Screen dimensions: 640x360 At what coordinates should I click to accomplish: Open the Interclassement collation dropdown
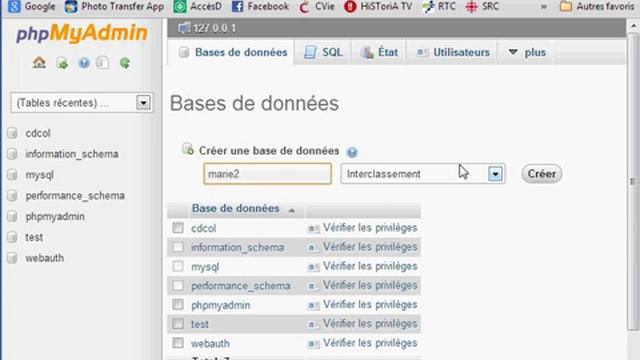coord(423,174)
